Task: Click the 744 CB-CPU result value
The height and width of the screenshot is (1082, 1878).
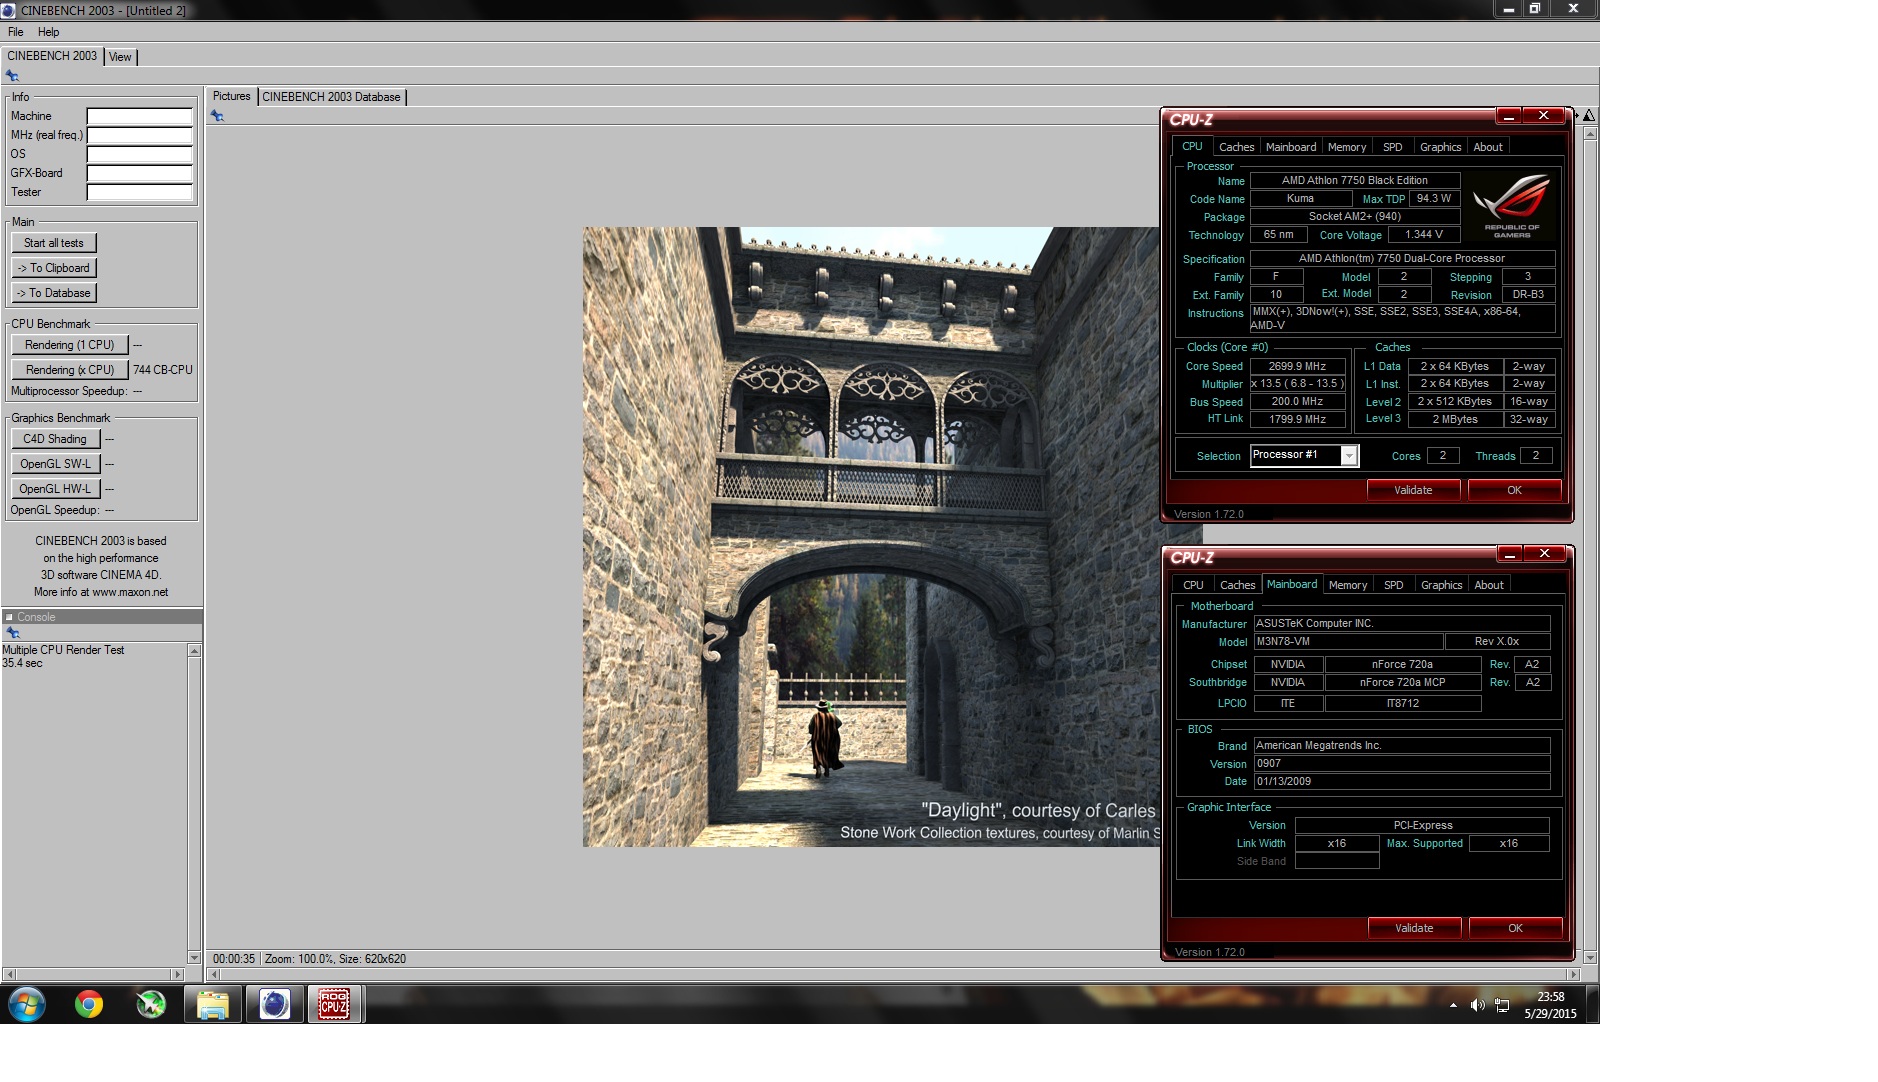Action: [162, 370]
